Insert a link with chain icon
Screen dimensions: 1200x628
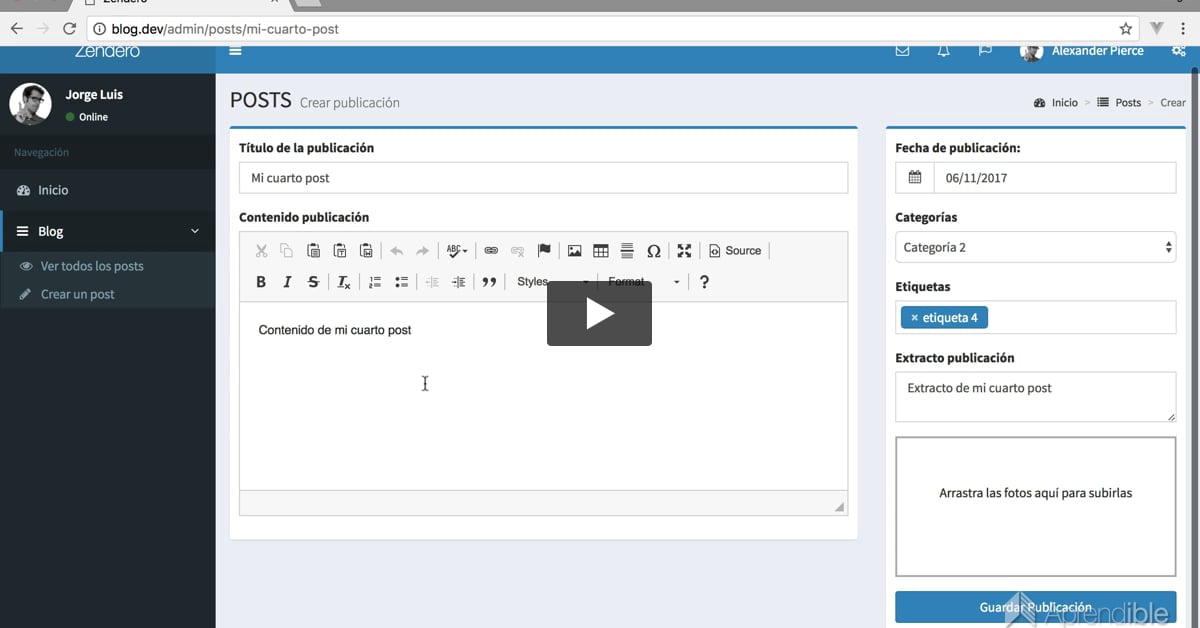point(491,251)
